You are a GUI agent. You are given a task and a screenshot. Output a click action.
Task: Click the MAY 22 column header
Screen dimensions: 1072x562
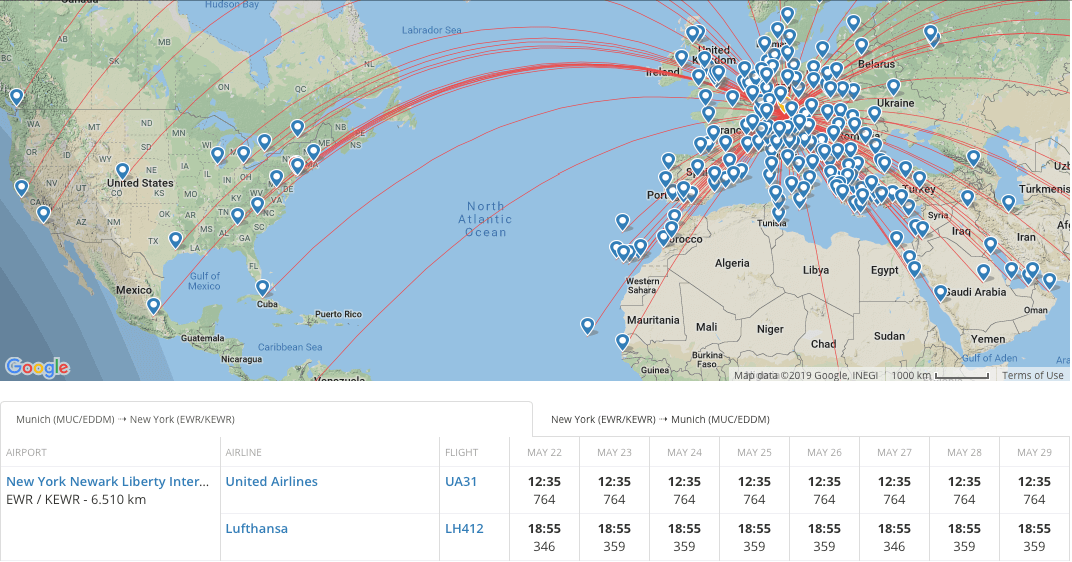(544, 453)
